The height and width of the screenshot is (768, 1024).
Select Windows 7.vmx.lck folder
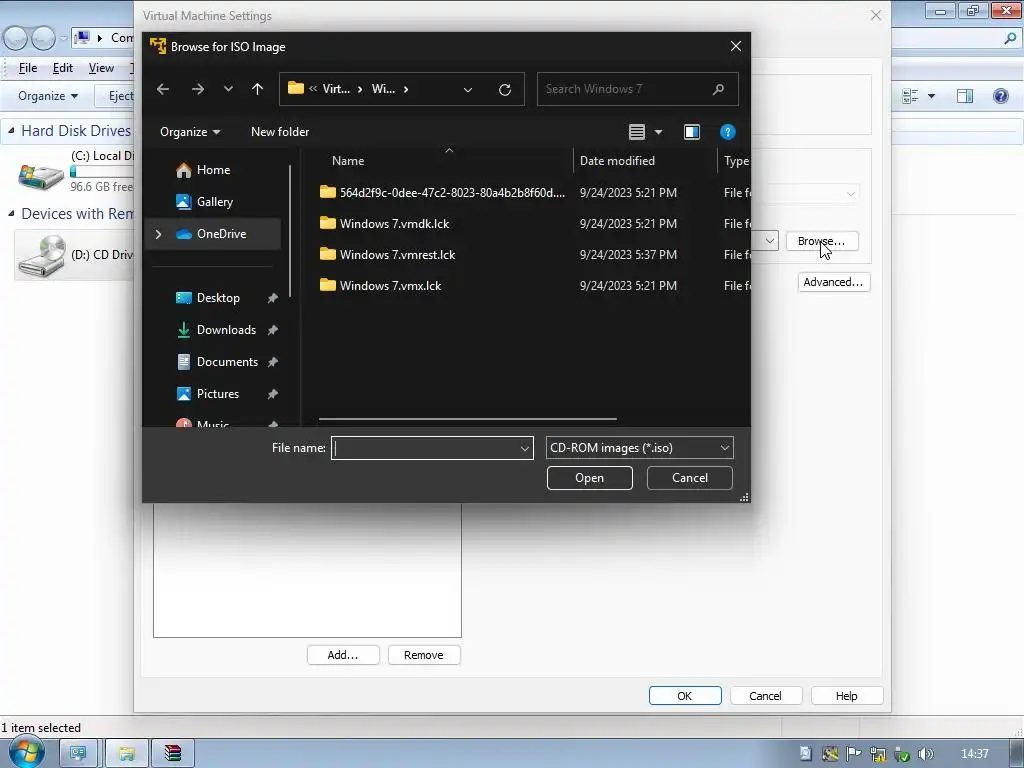tap(391, 286)
